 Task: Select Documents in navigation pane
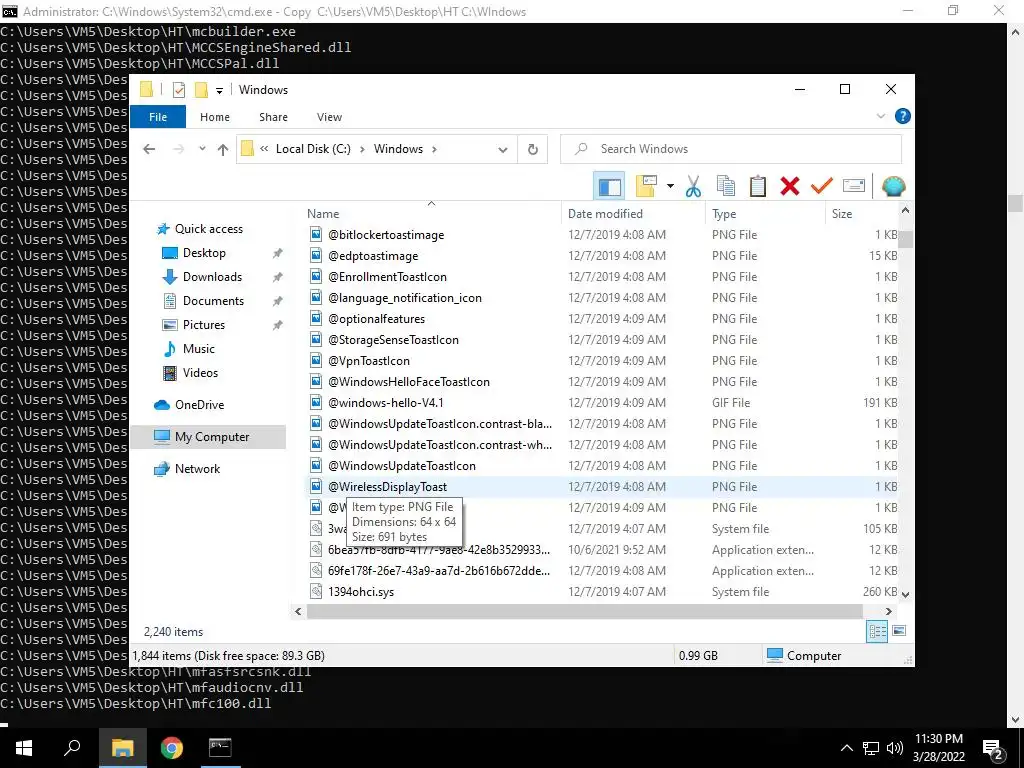point(213,301)
